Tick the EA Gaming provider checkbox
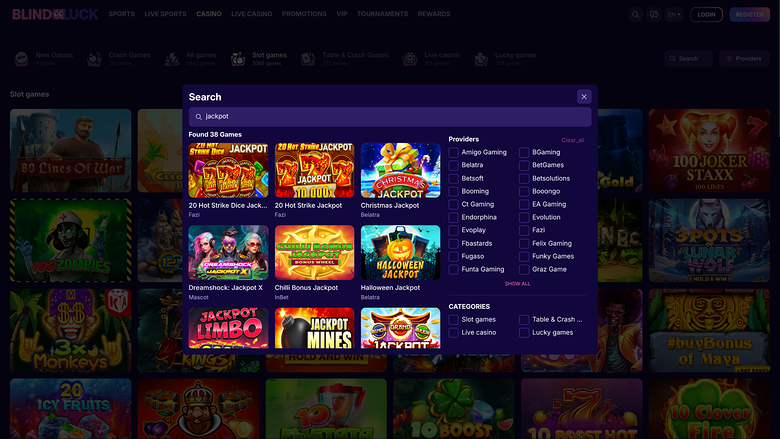The height and width of the screenshot is (439, 780). click(524, 204)
